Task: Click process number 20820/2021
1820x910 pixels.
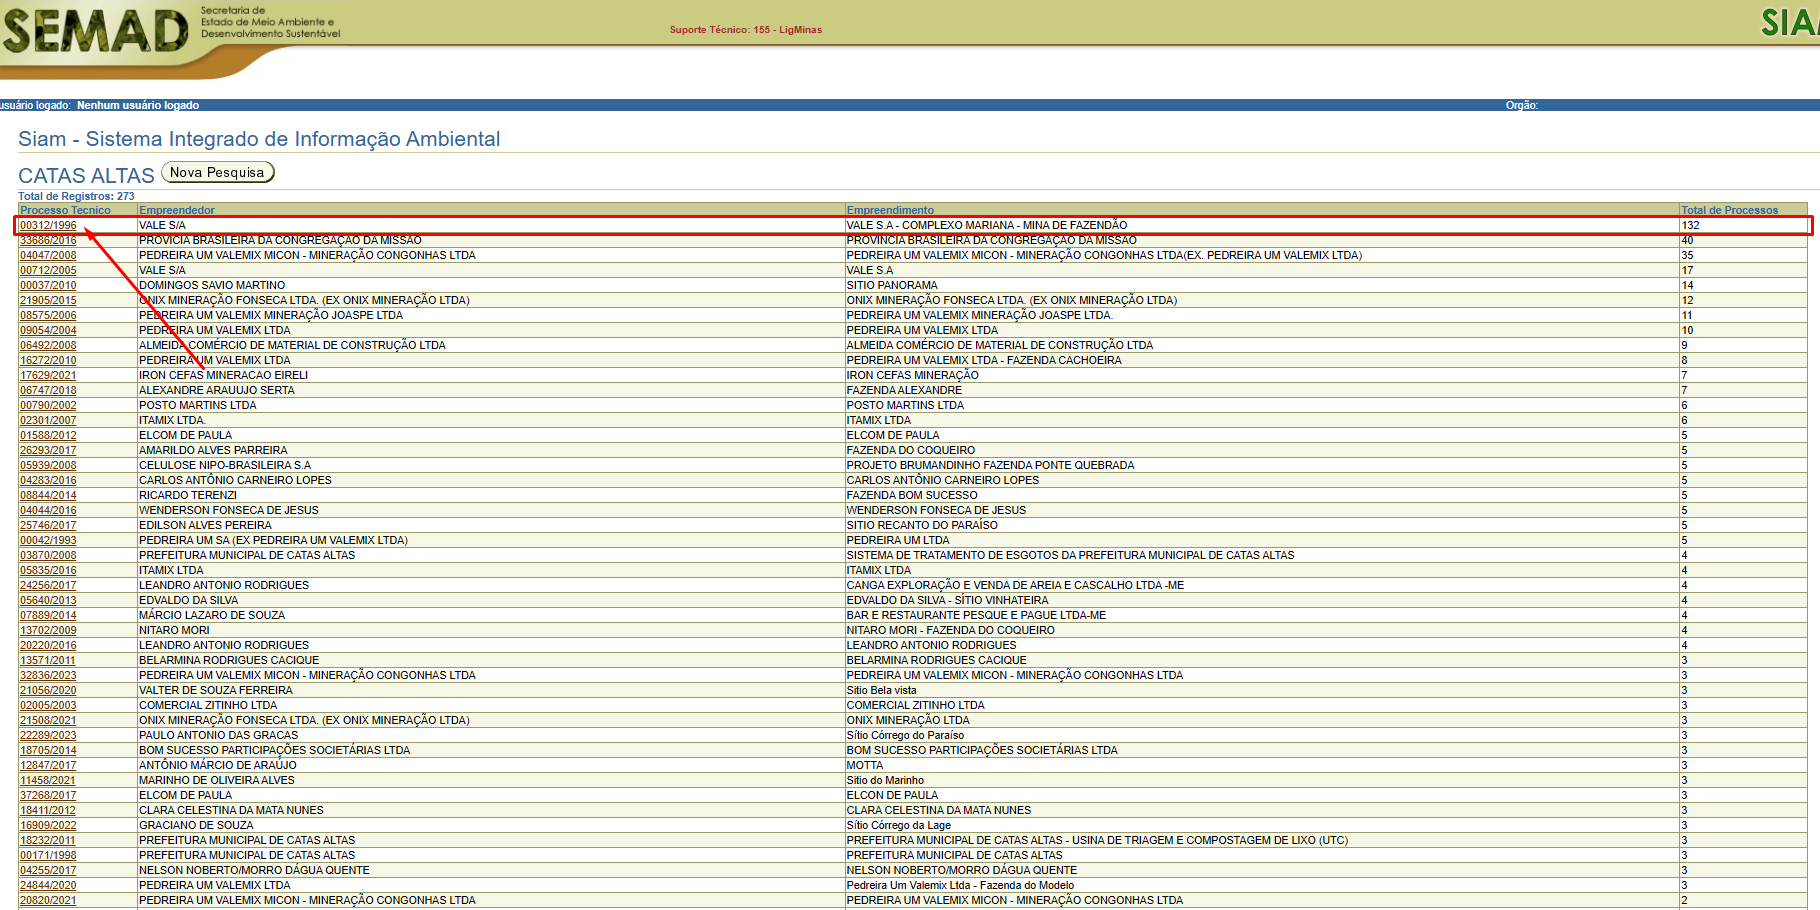Action: (x=48, y=901)
